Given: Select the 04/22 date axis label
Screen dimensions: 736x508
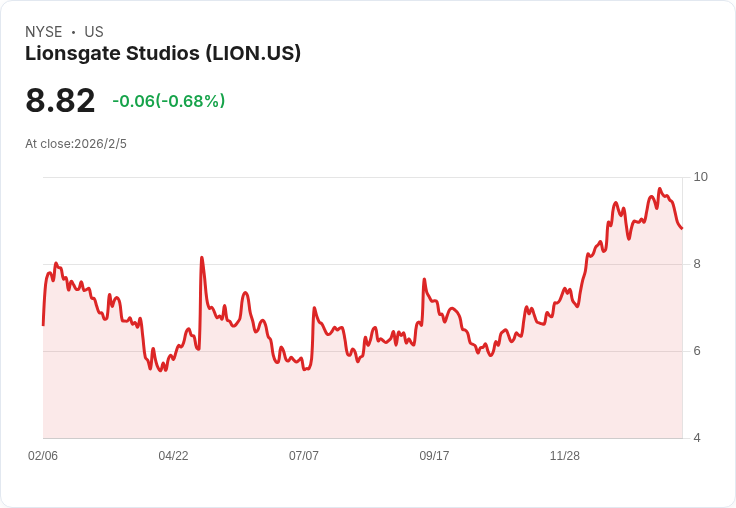Looking at the screenshot, I should pyautogui.click(x=173, y=456).
